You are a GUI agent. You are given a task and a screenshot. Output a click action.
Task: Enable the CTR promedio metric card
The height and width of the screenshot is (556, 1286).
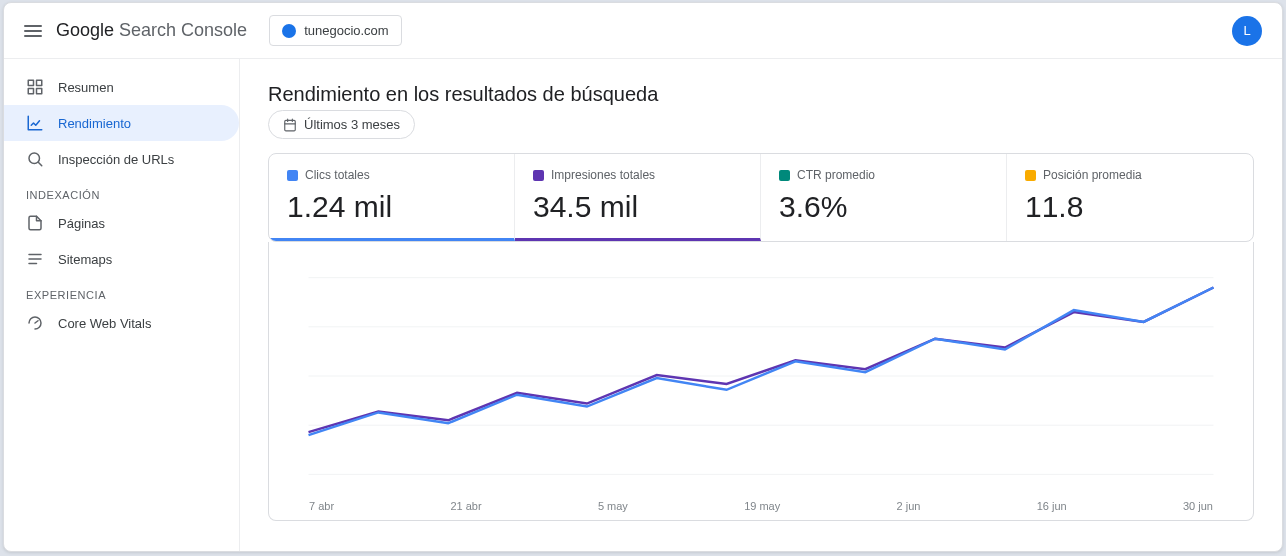point(883,197)
